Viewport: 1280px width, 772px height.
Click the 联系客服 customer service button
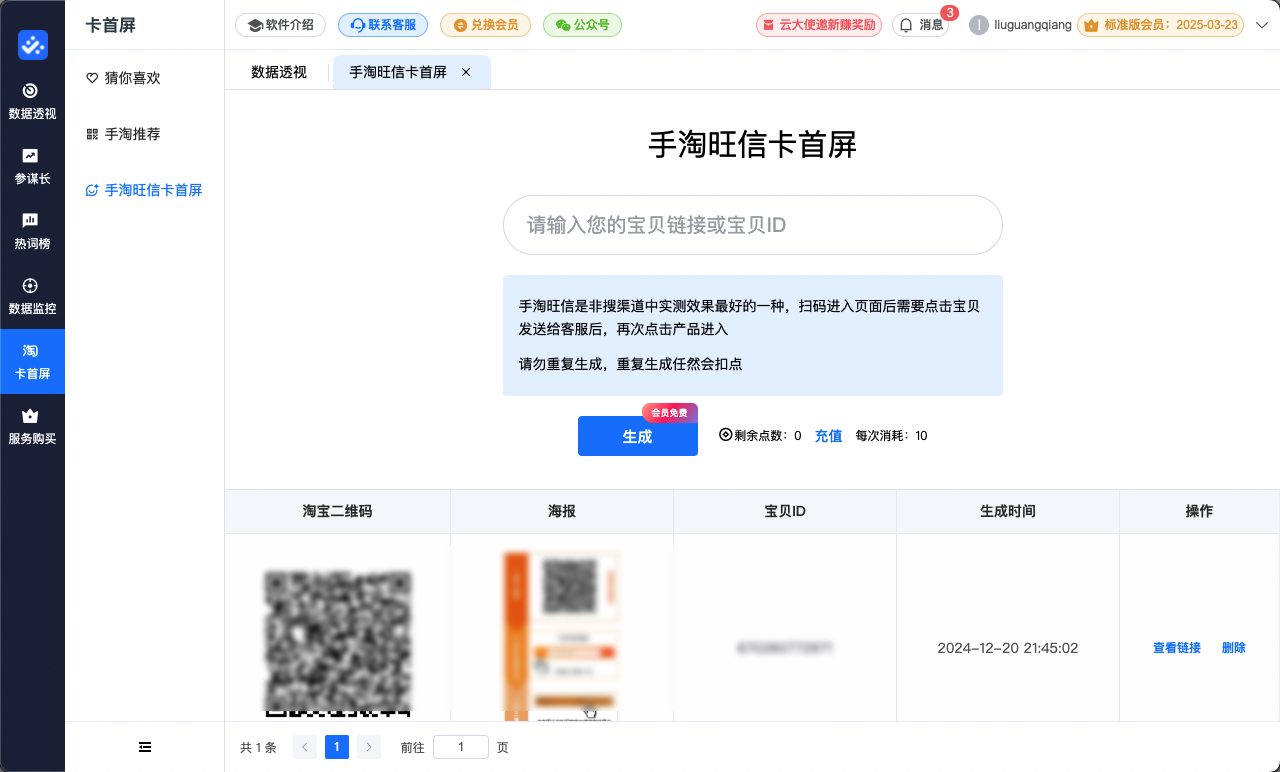point(382,25)
